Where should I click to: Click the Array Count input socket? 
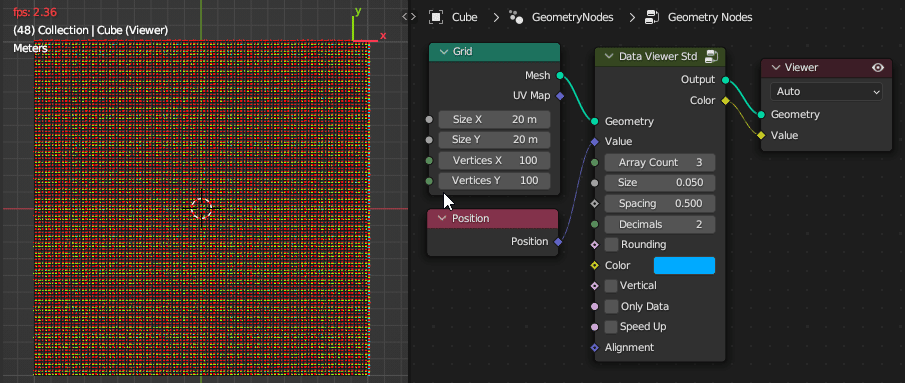point(595,163)
